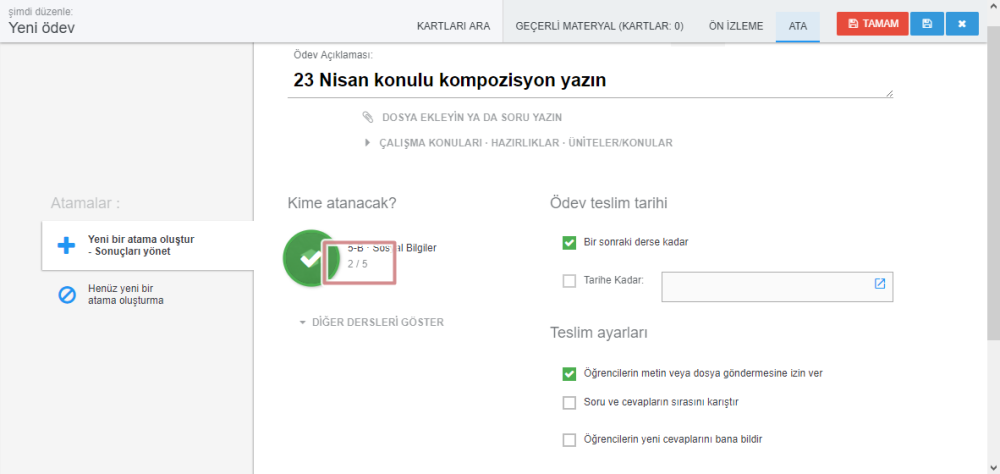
Task: Click the blue plus new assignment icon
Action: coord(66,246)
